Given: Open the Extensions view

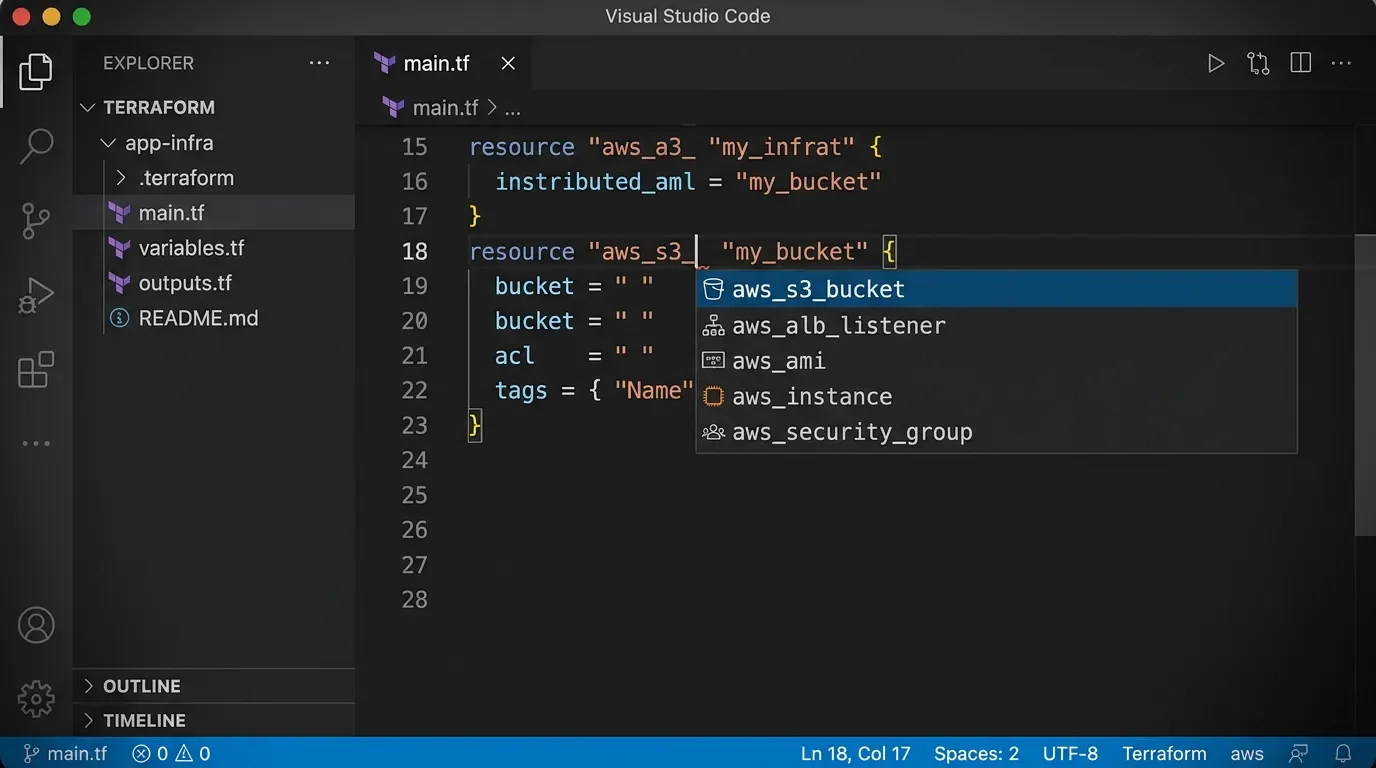Looking at the screenshot, I should [36, 369].
